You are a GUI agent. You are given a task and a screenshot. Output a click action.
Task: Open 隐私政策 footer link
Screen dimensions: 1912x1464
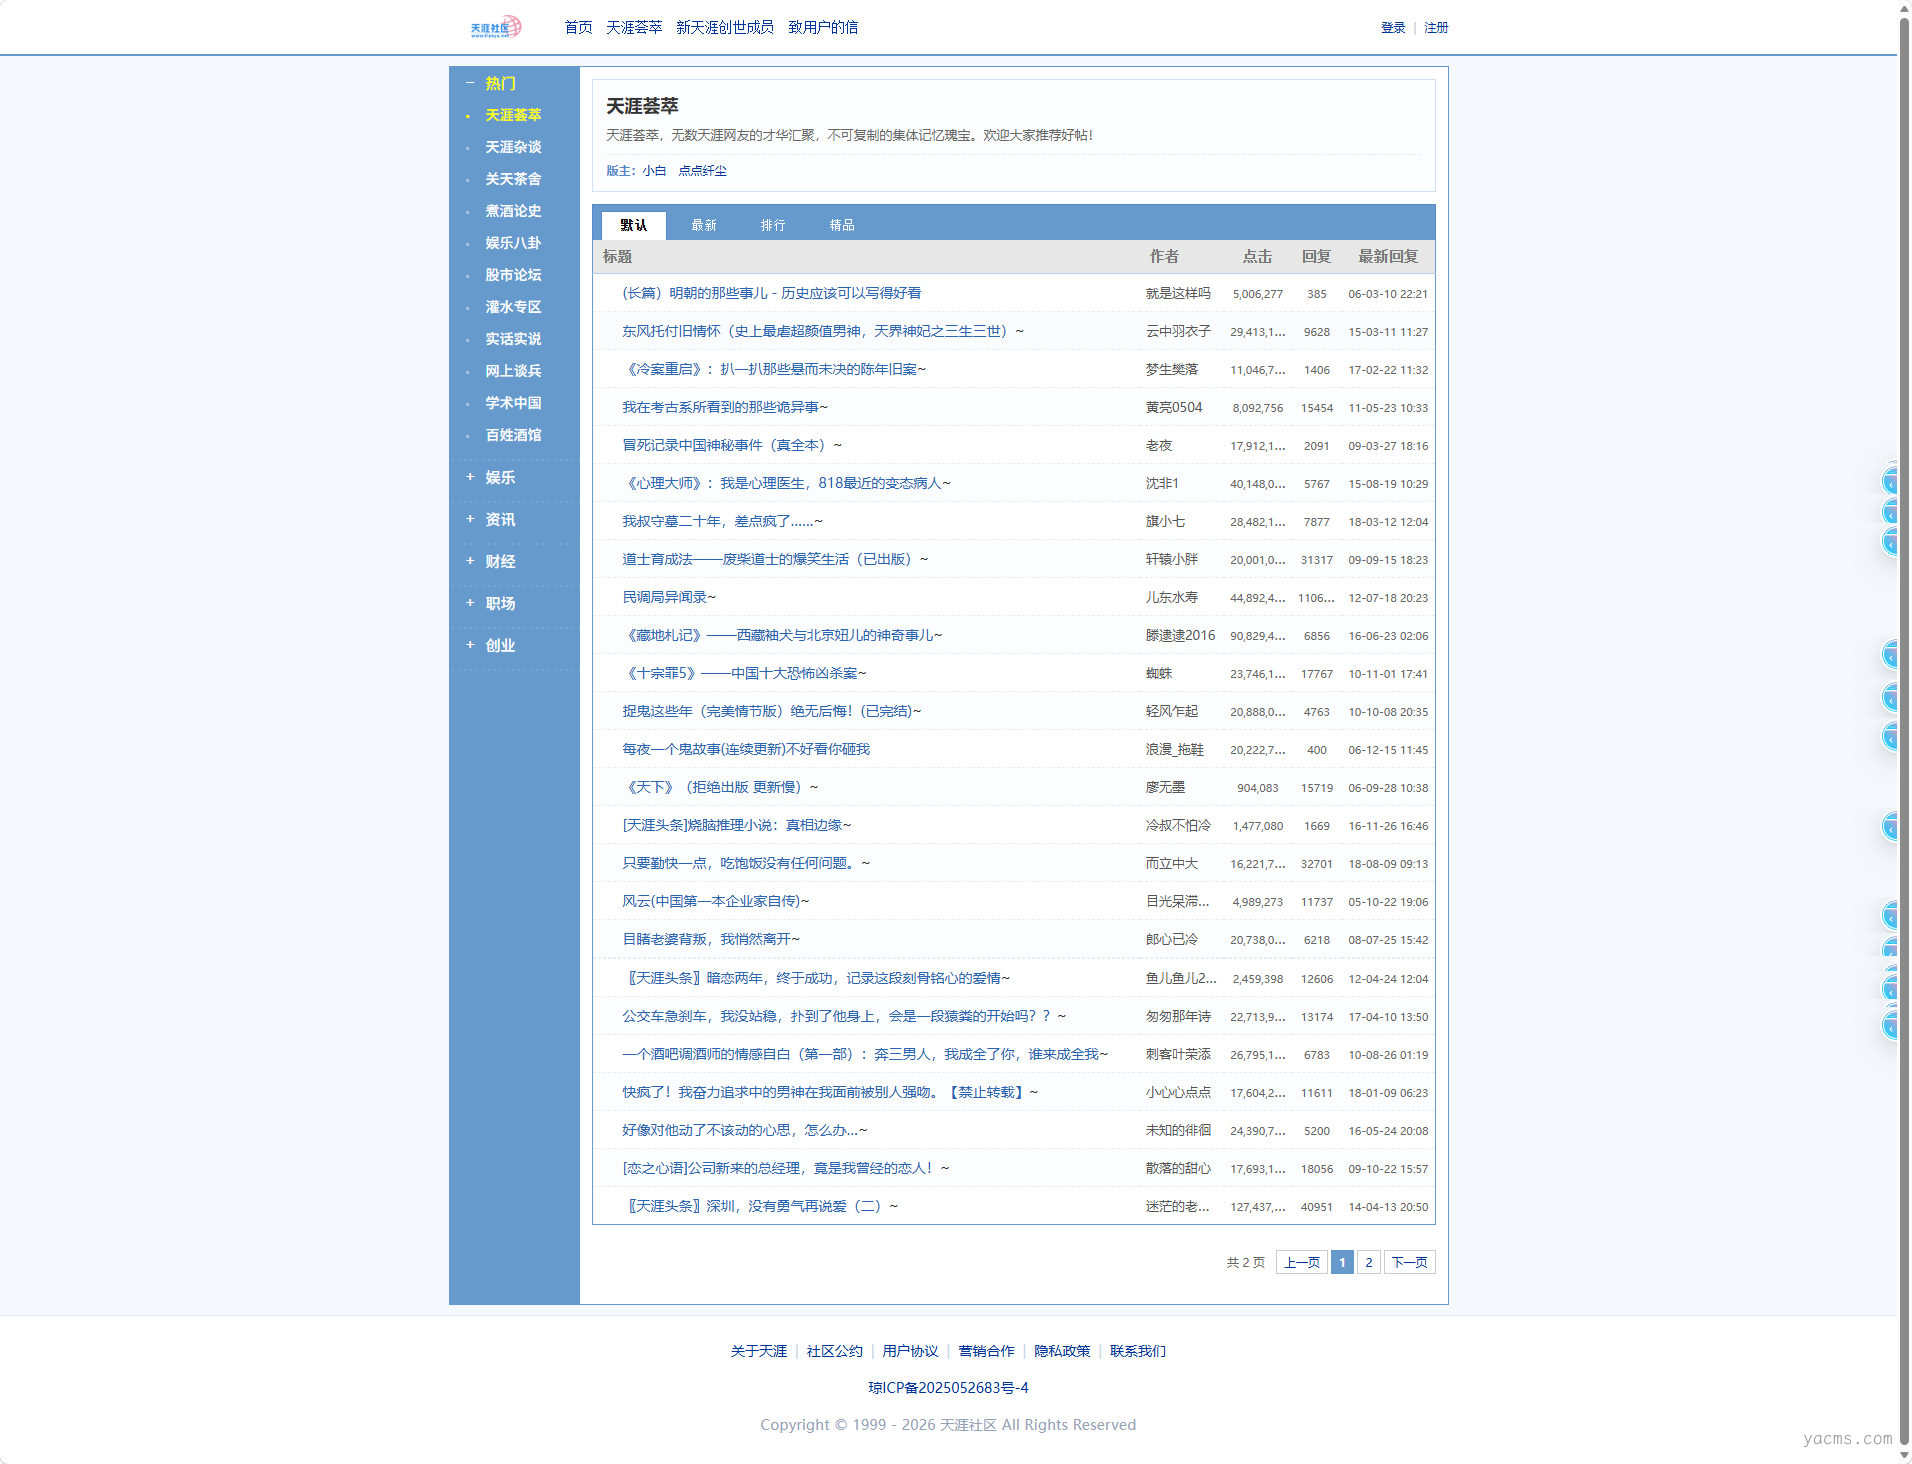(x=1062, y=1351)
